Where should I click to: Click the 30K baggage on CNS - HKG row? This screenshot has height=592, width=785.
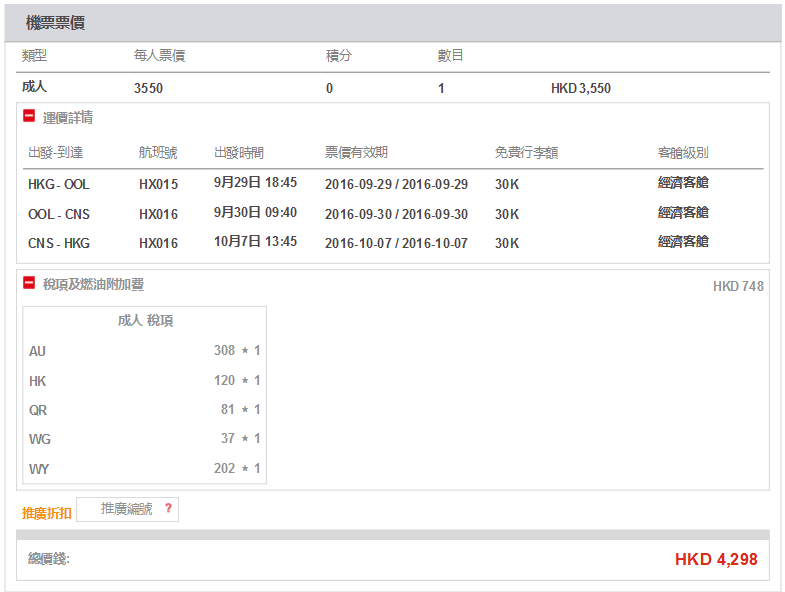point(507,243)
